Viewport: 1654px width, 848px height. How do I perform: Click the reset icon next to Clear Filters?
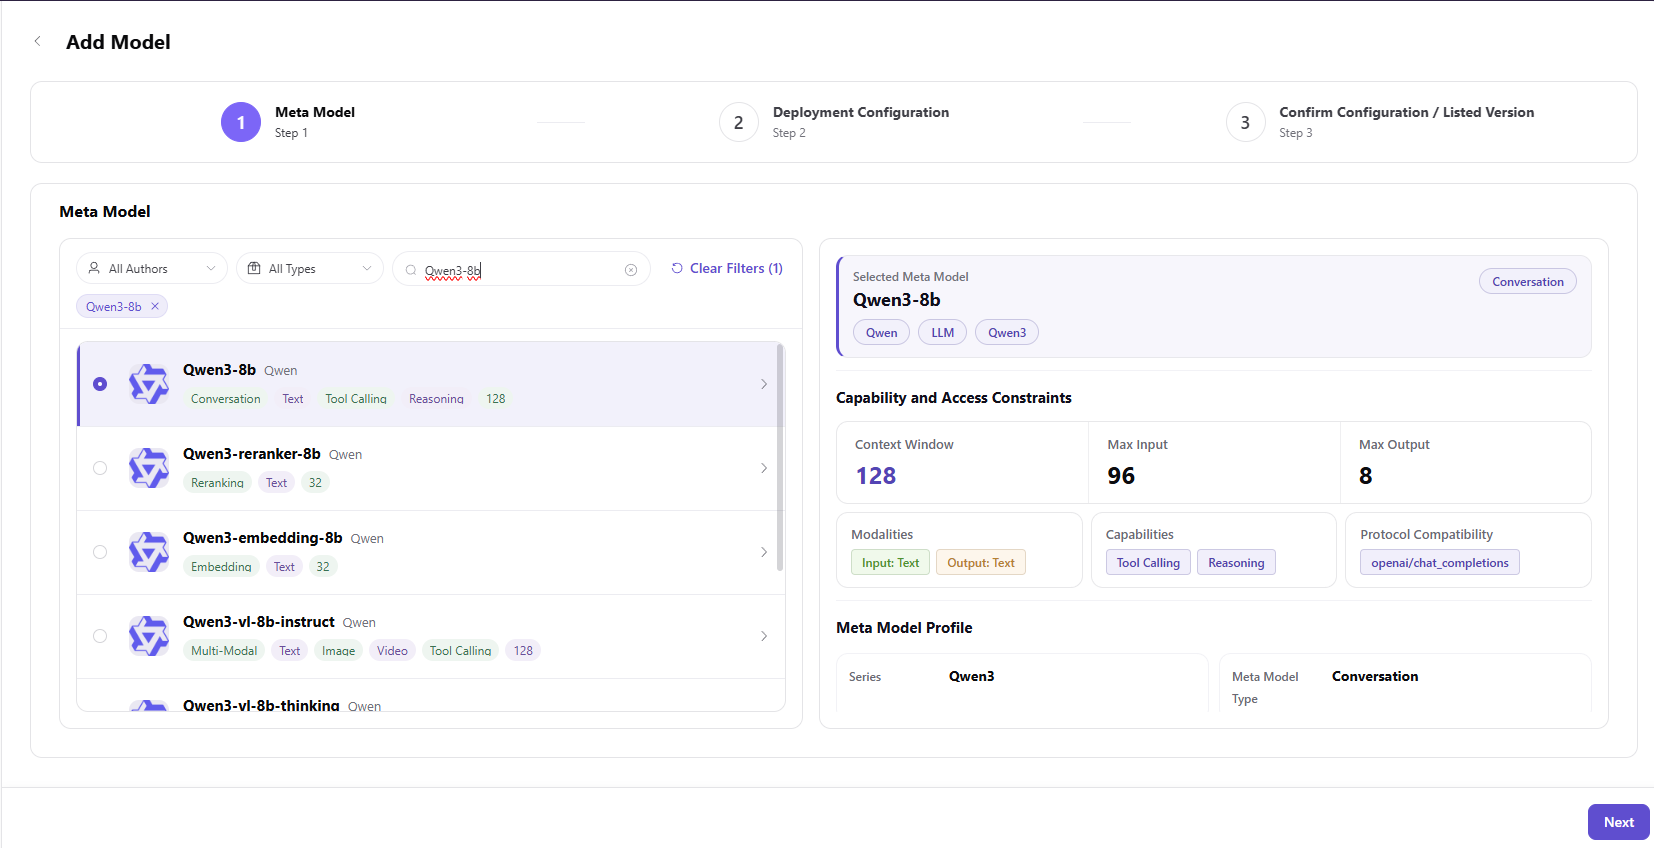[x=677, y=268]
